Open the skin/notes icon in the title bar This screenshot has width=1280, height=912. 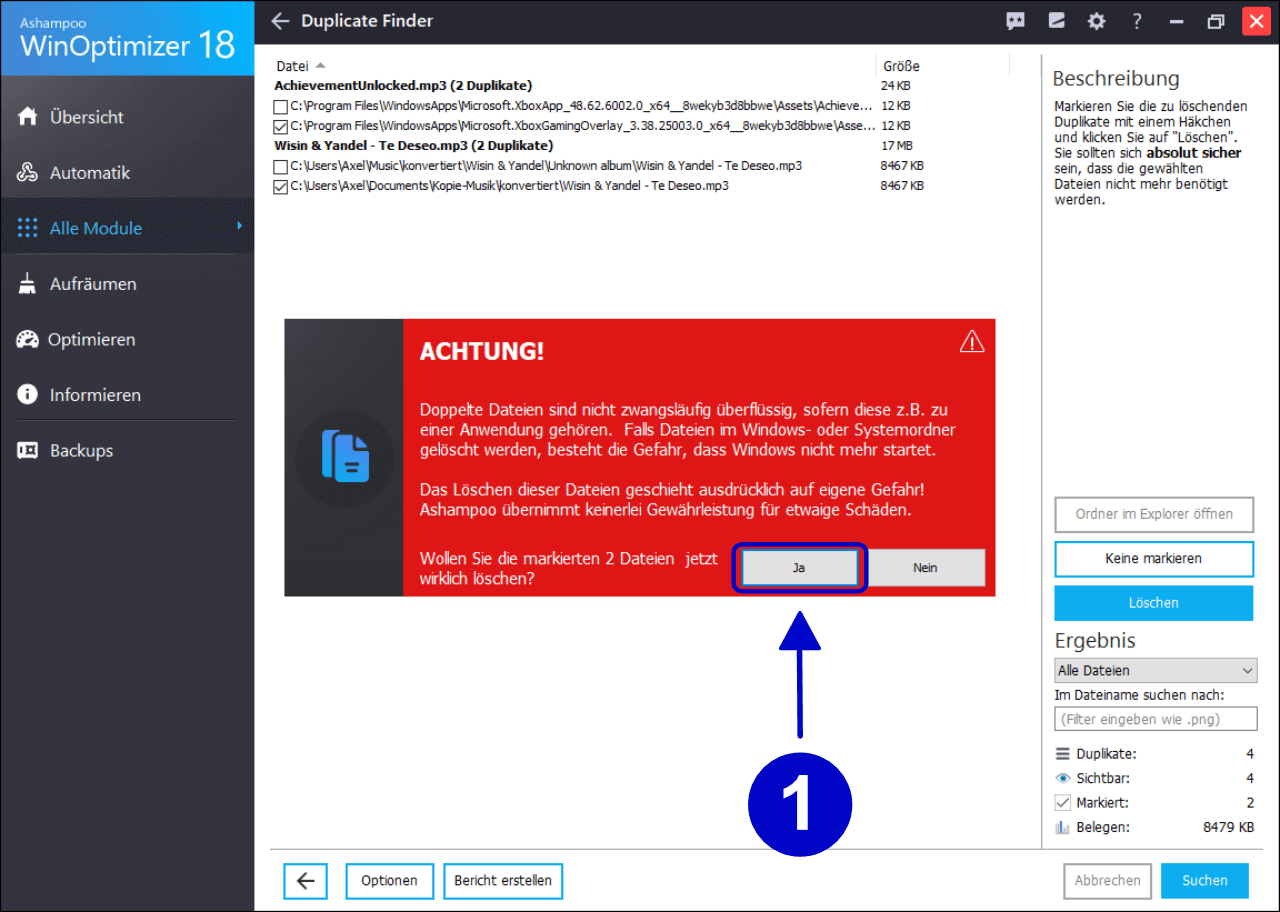click(x=1056, y=21)
